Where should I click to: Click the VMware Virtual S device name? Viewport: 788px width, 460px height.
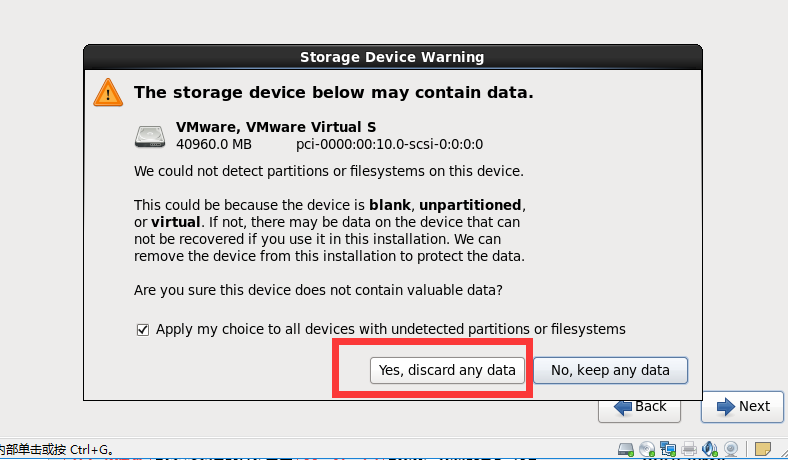tap(276, 127)
